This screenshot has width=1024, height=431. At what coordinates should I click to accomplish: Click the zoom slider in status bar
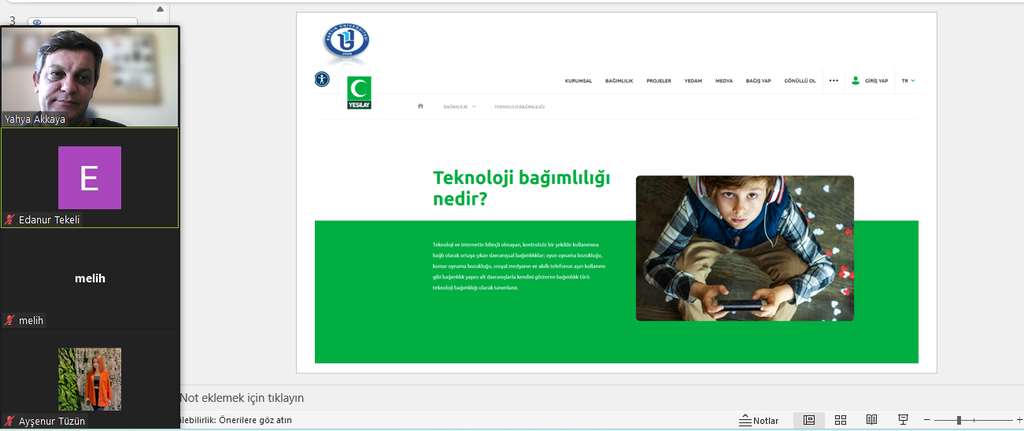tap(961, 420)
